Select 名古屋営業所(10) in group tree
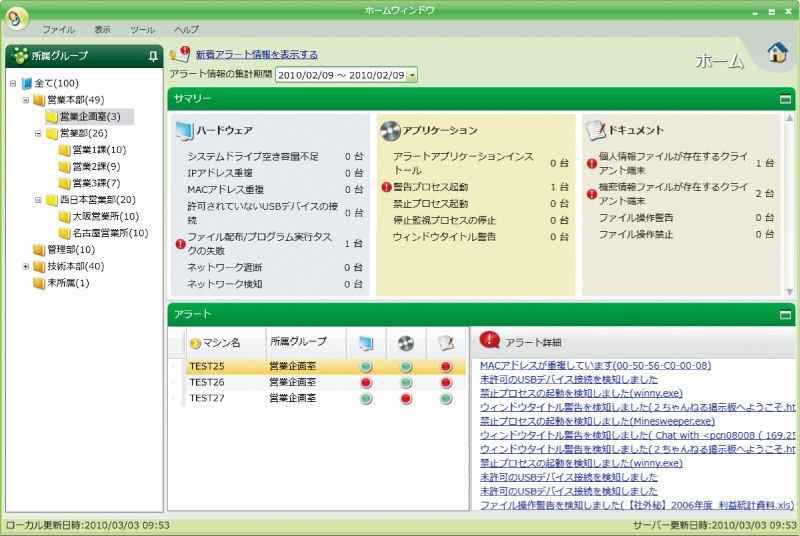The height and width of the screenshot is (536, 800). click(x=110, y=233)
